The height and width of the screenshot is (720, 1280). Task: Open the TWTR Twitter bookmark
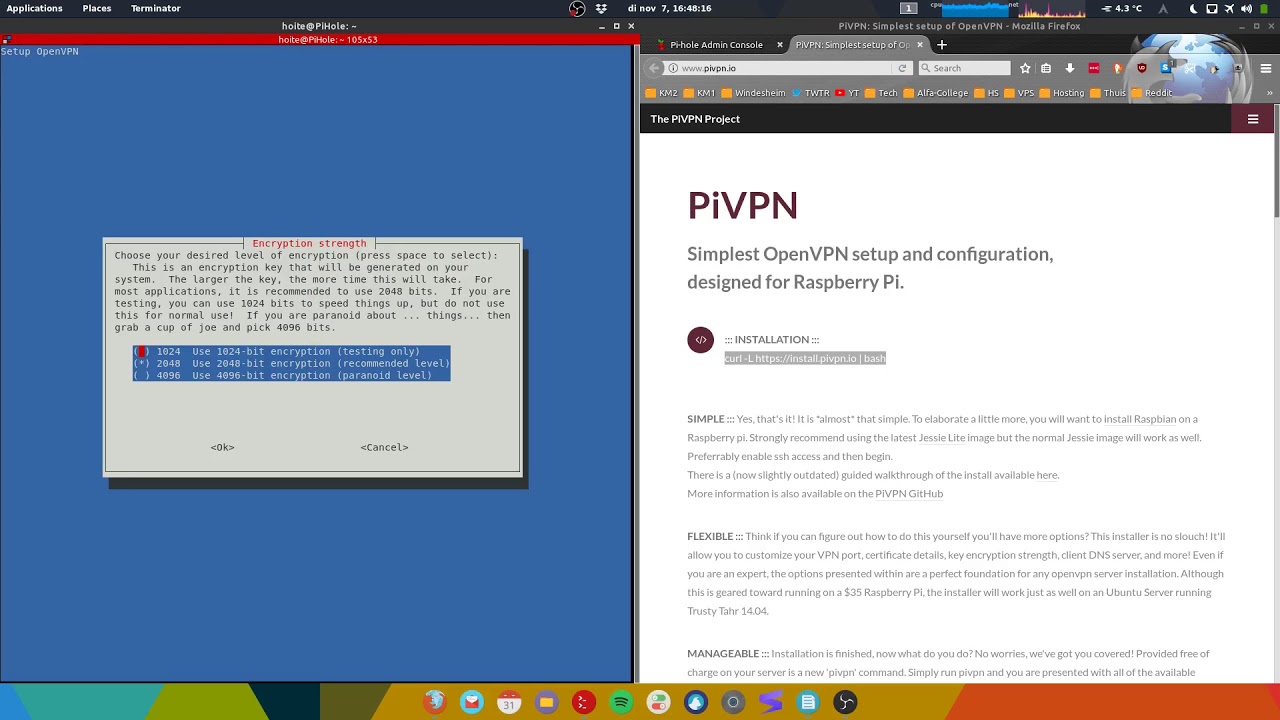point(810,93)
